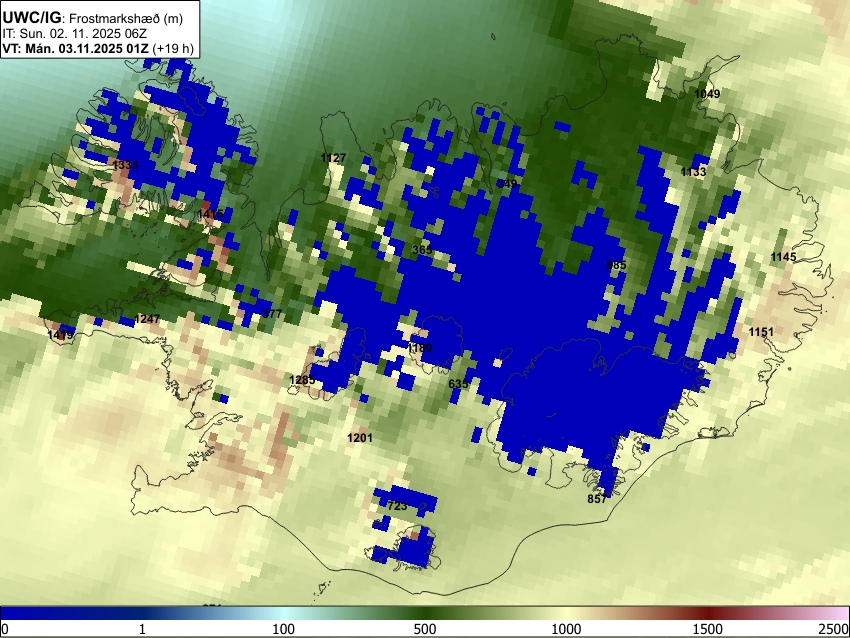Image resolution: width=850 pixels, height=638 pixels.
Task: Click the 500 tick on the color scale
Action: pos(425,629)
